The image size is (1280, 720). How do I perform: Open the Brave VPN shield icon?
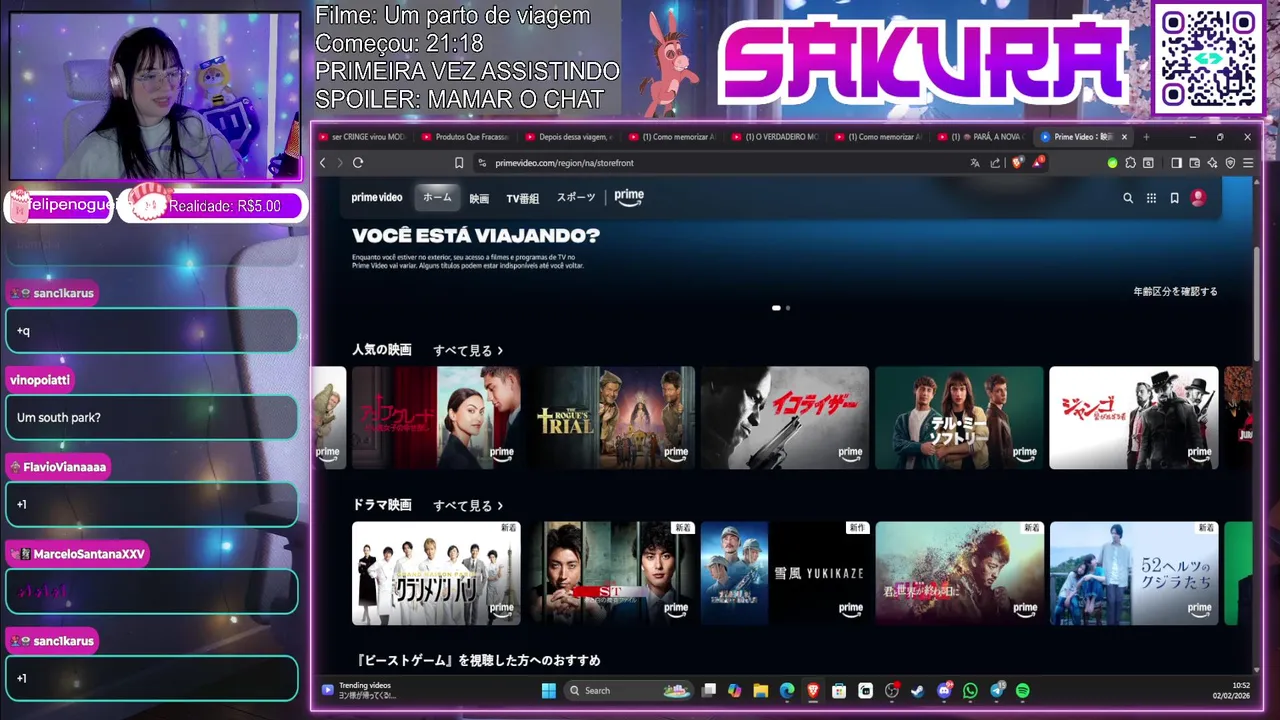click(1230, 163)
